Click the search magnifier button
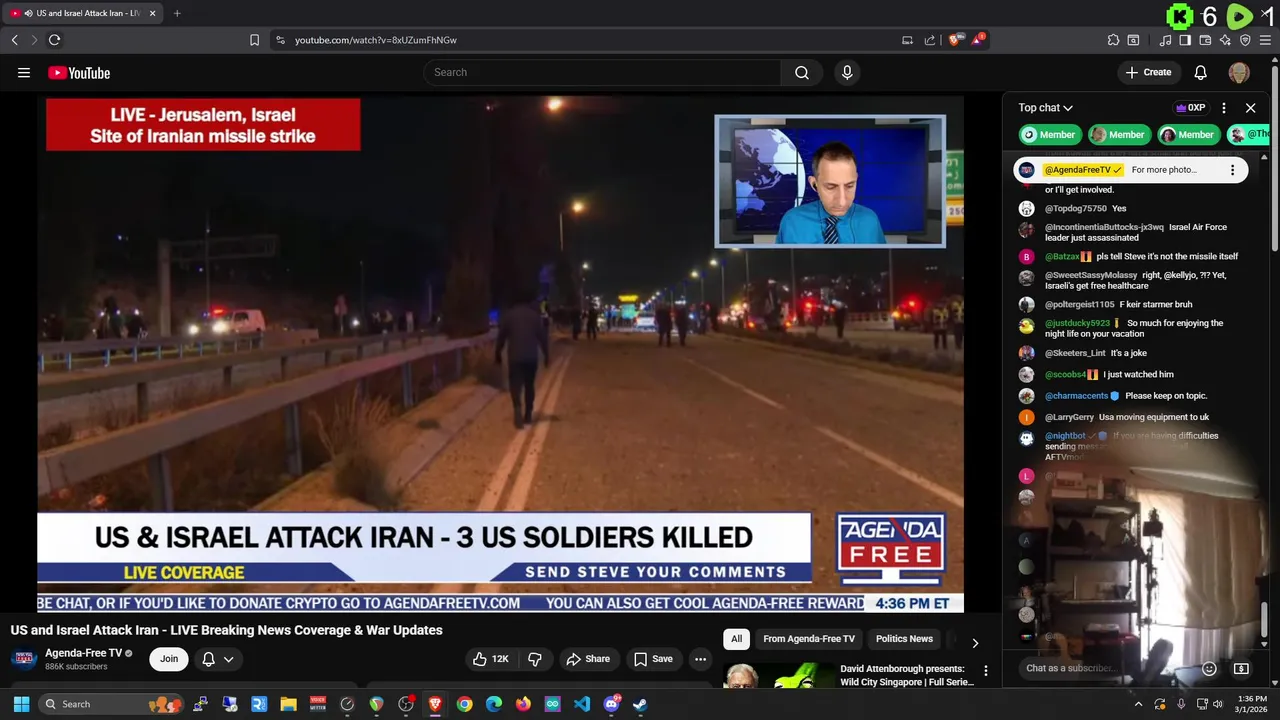This screenshot has height=720, width=1280. 802,72
